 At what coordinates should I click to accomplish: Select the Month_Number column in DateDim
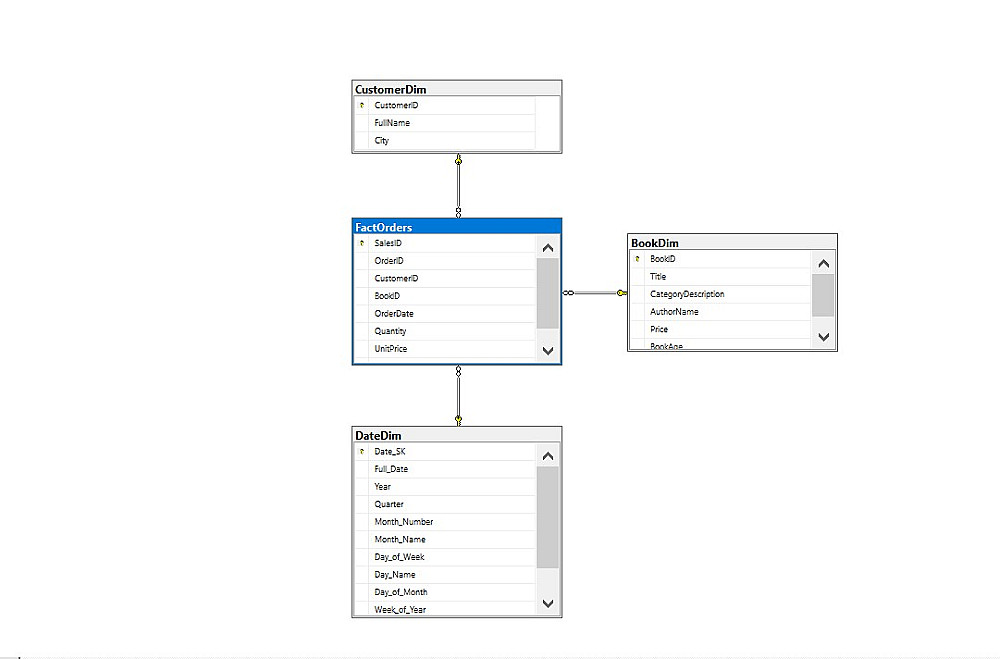click(445, 522)
